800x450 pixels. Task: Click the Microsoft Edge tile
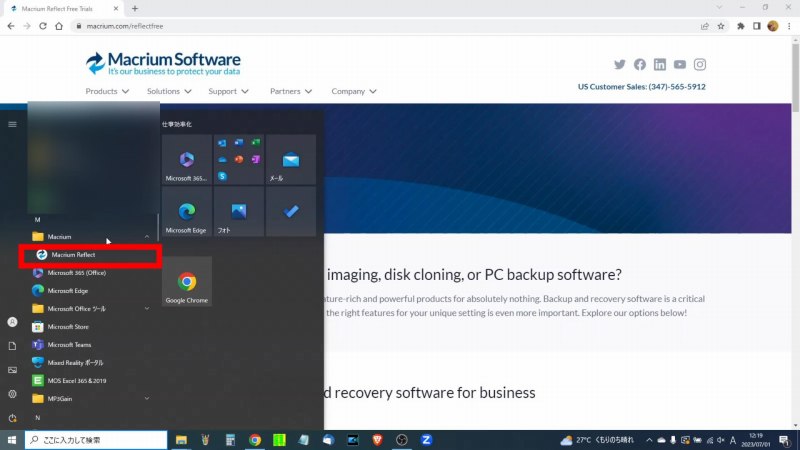(x=187, y=211)
